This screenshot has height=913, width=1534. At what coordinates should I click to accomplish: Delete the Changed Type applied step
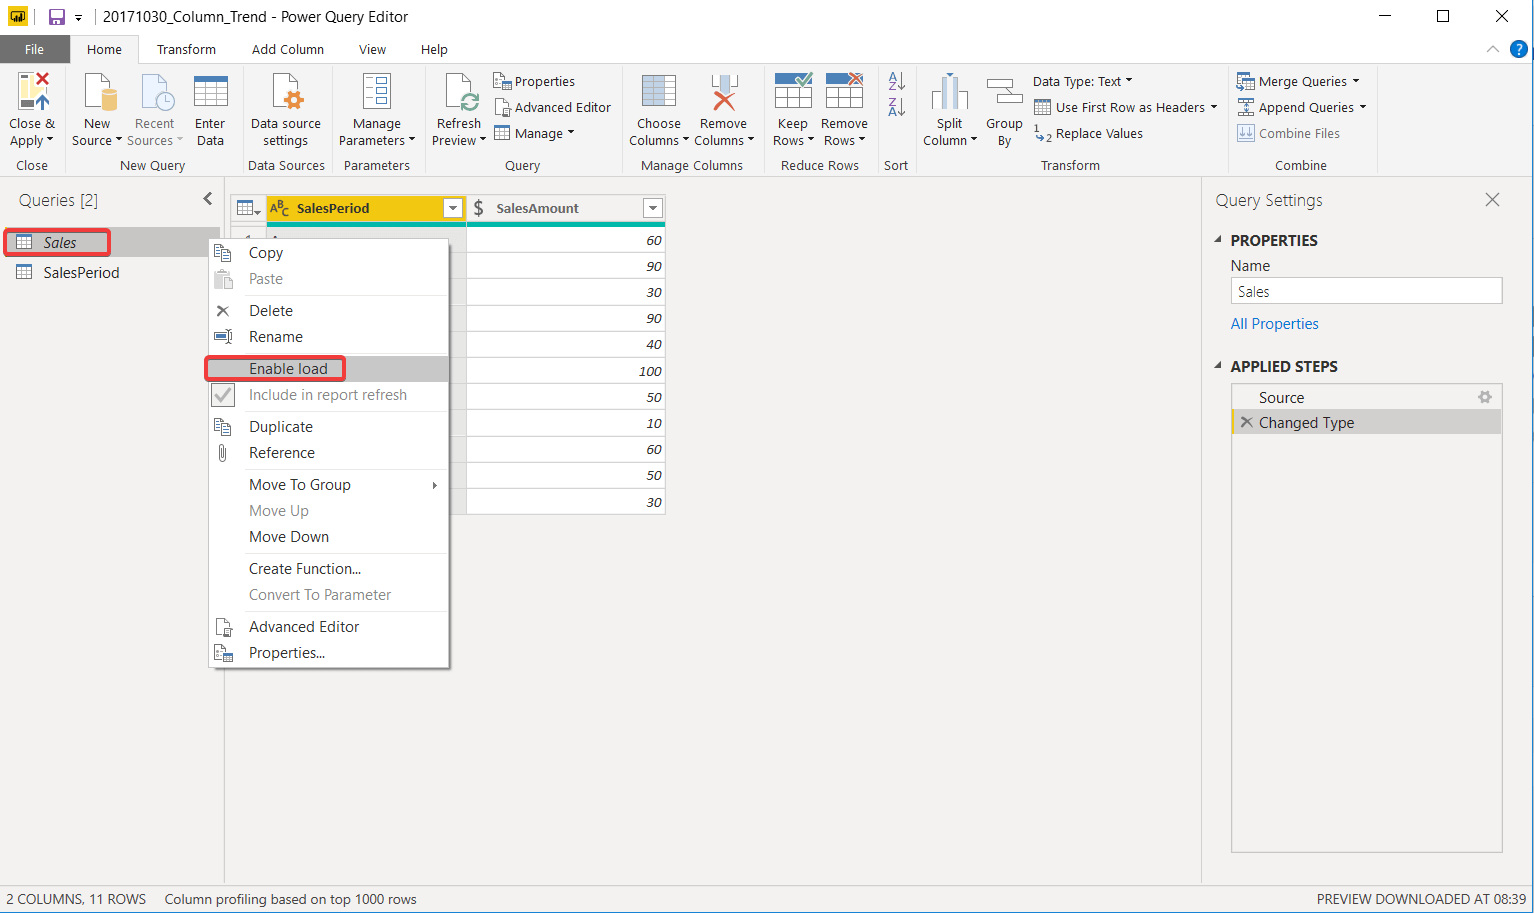1246,423
